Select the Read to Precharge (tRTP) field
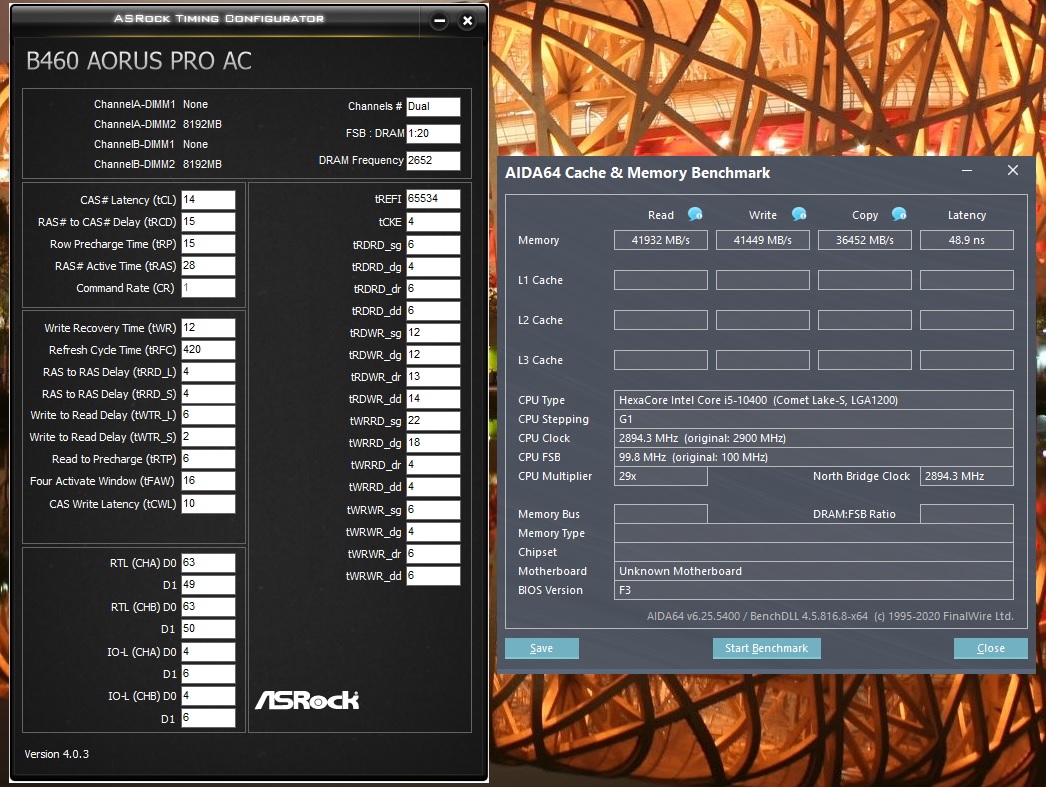 208,460
